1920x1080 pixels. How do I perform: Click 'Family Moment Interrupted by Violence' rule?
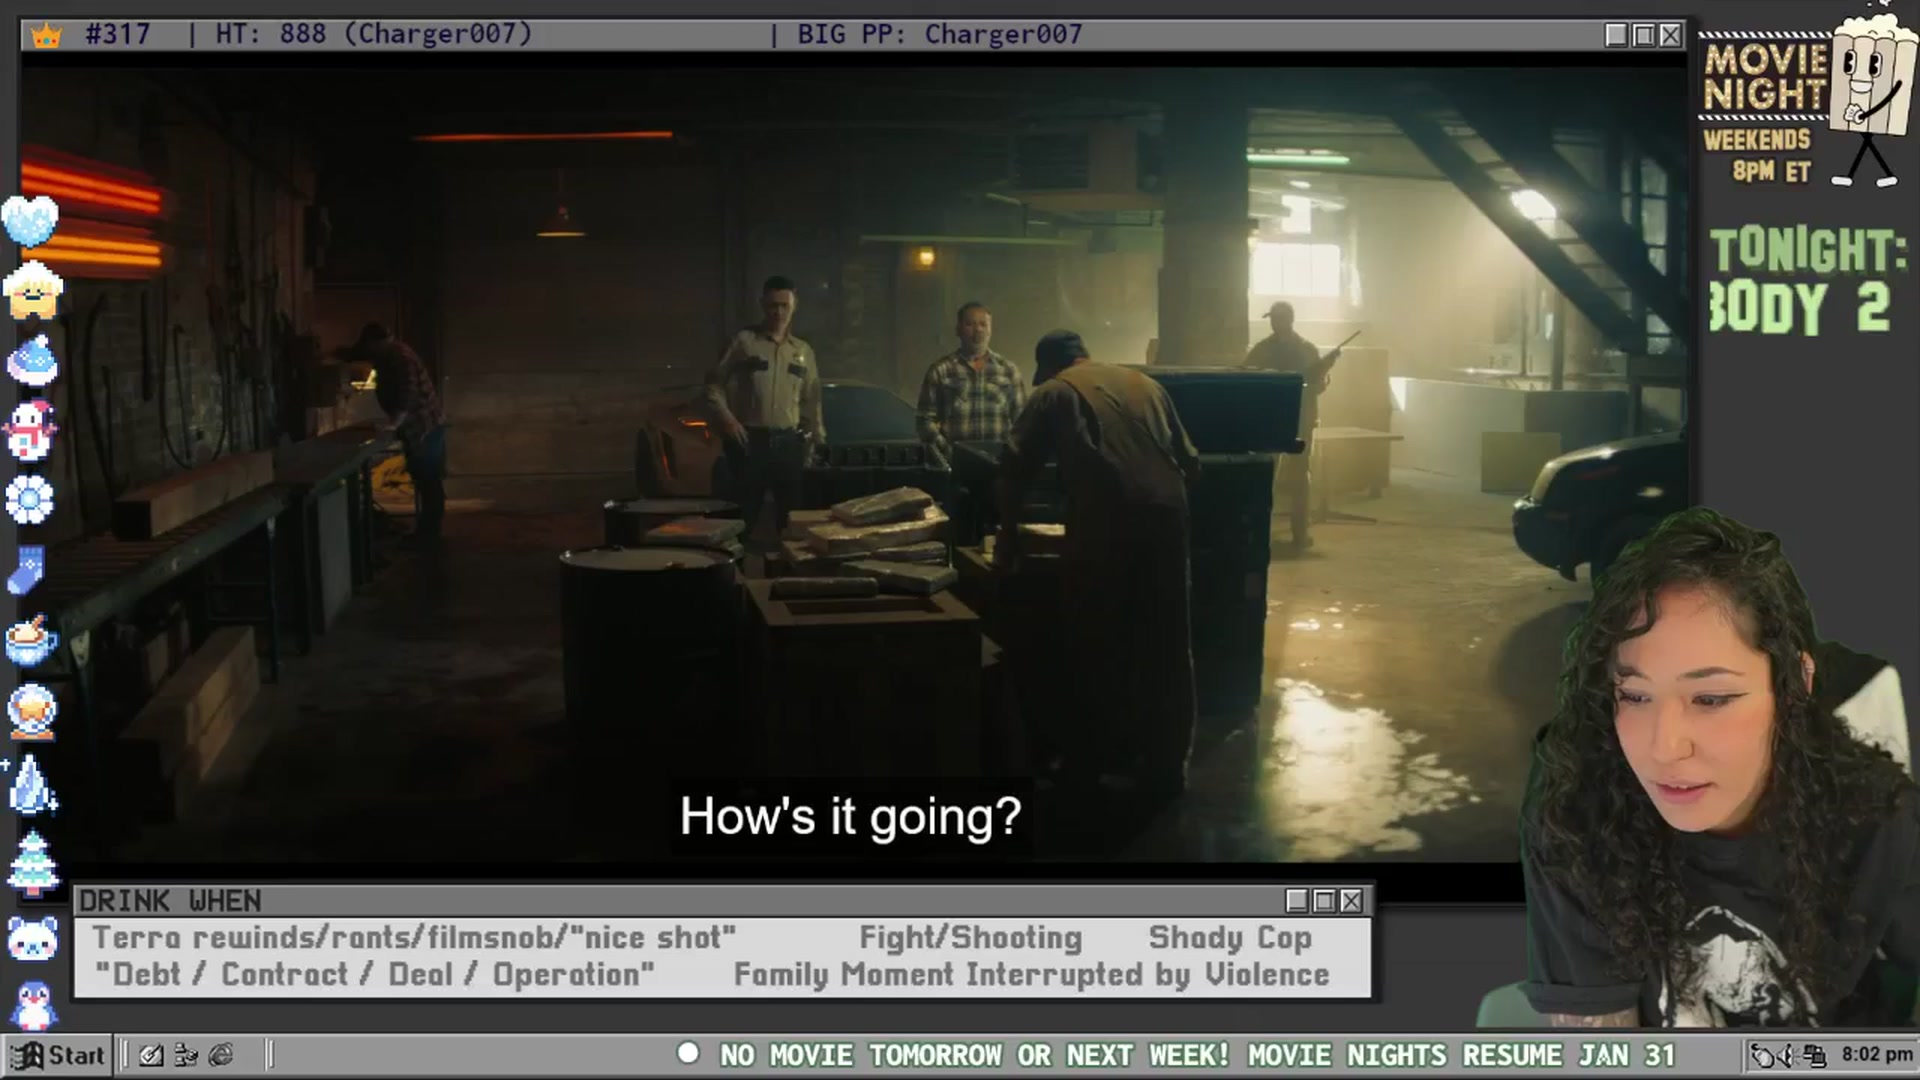(1032, 974)
